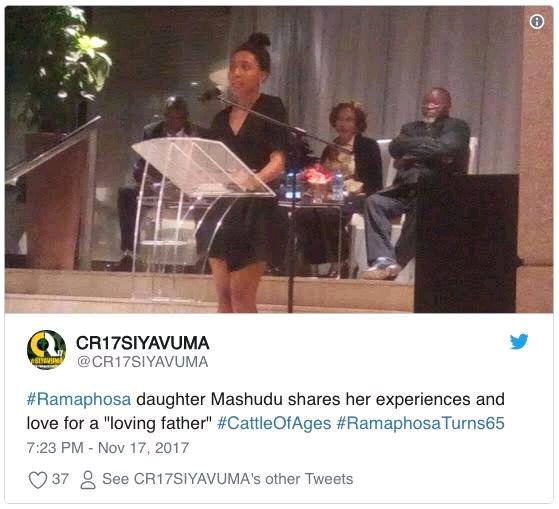Screen dimensions: 559x509
Task: Follow the #Ramaphosa hashtag
Action: tap(79, 399)
